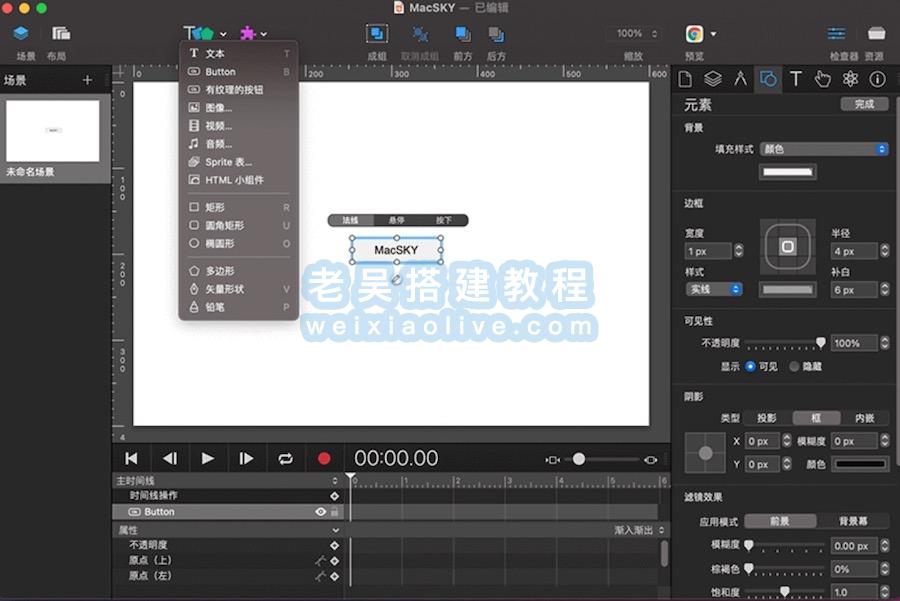
Task: Click the 完成 button in Elements panel
Action: [864, 103]
